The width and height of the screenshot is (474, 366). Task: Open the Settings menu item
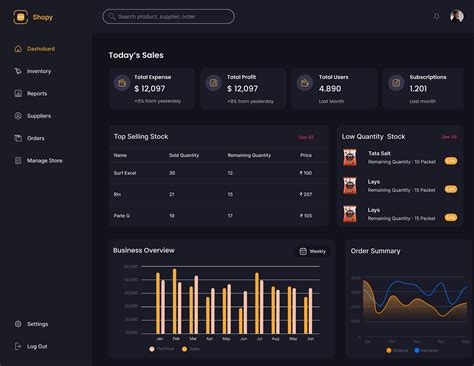click(x=31, y=324)
